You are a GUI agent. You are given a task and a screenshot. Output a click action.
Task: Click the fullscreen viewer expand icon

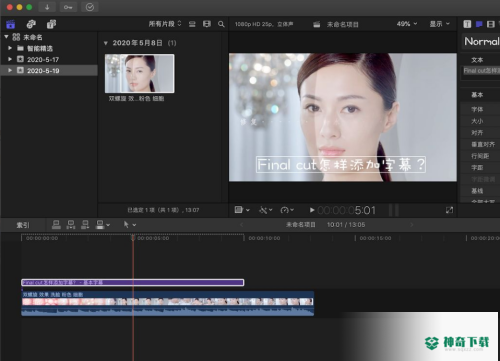point(449,210)
